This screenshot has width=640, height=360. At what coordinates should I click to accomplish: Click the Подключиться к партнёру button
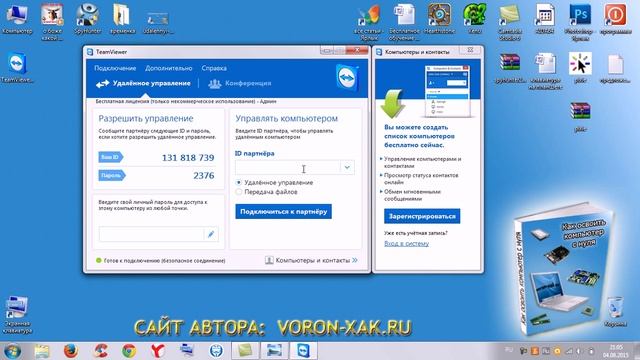pyautogui.click(x=283, y=211)
